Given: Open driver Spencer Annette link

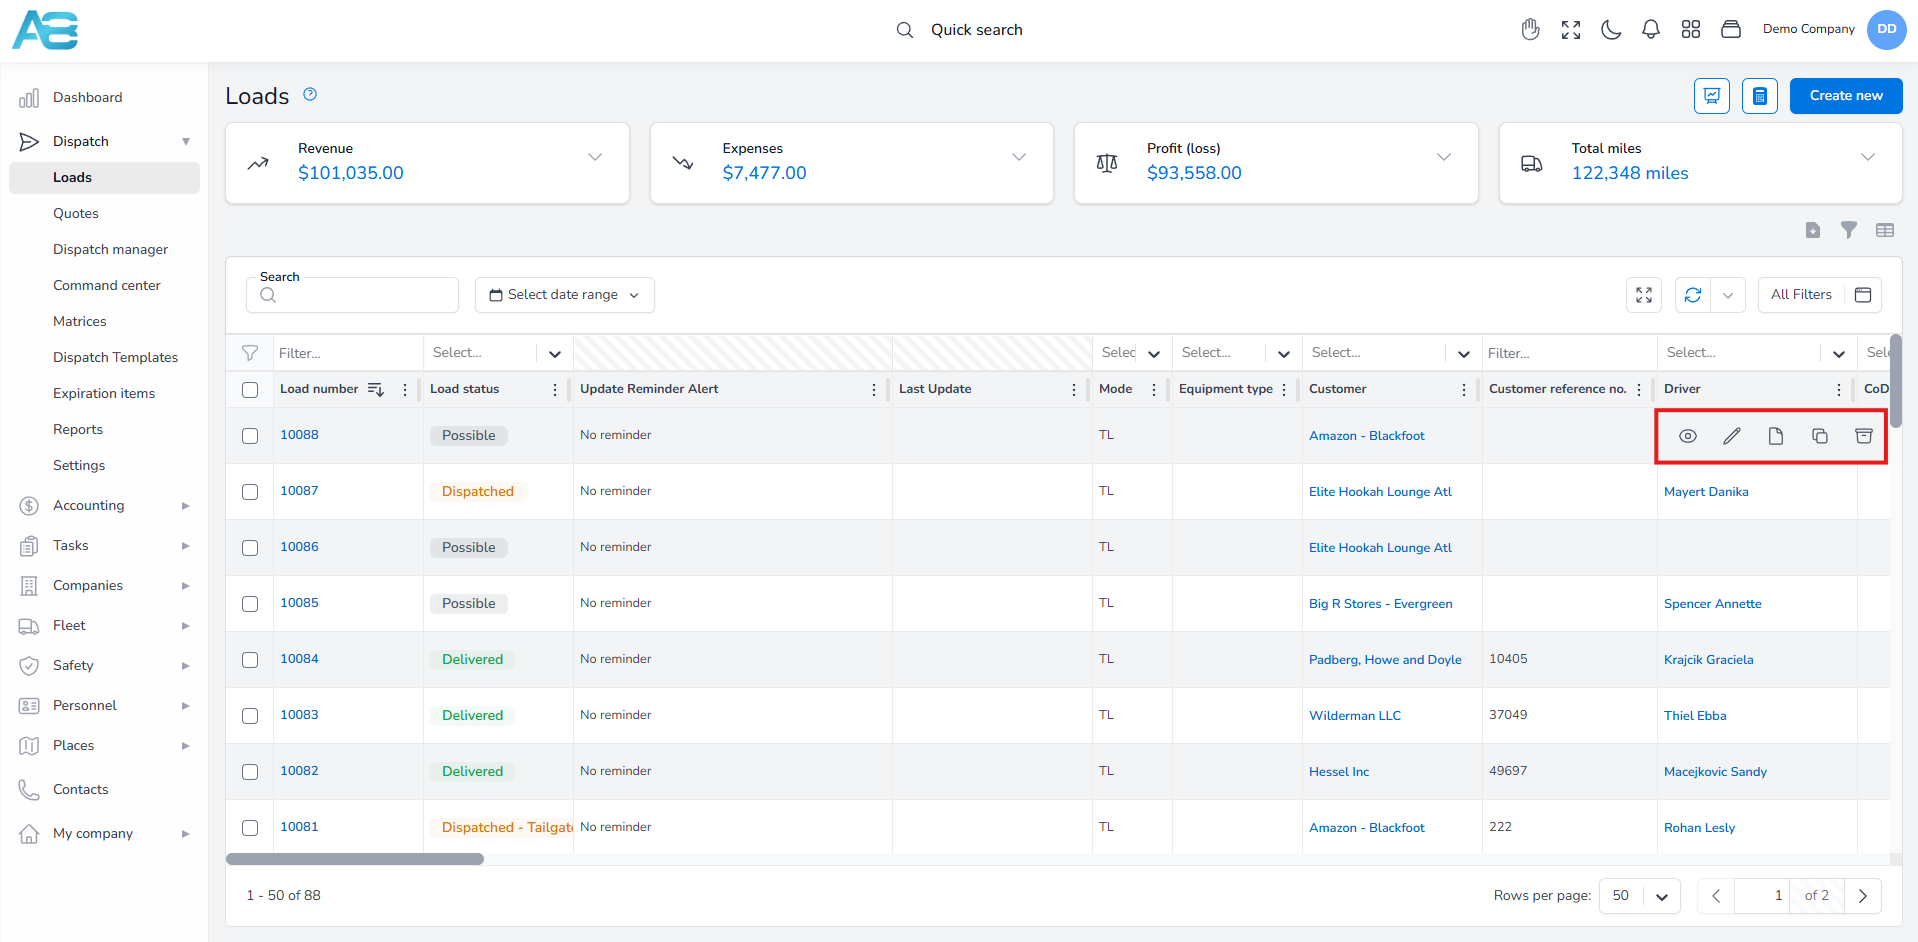Looking at the screenshot, I should tap(1713, 604).
